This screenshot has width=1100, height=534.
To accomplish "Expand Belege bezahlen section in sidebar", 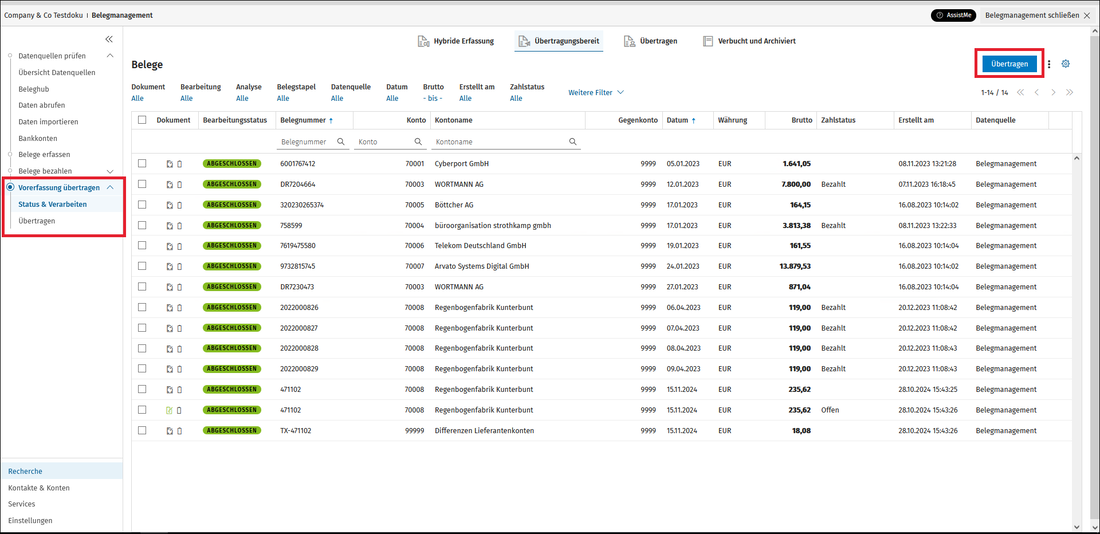I will pyautogui.click(x=109, y=171).
